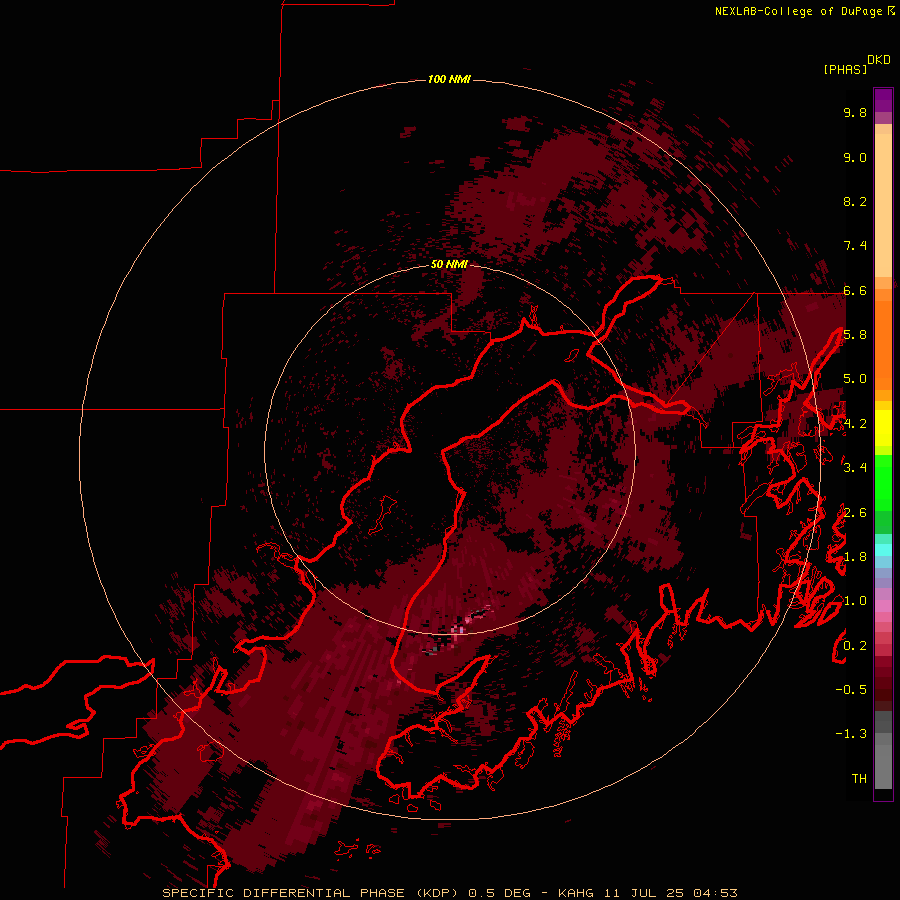This screenshot has width=900, height=900.
Task: Click the 8.2 scale value
Action: pos(855,201)
